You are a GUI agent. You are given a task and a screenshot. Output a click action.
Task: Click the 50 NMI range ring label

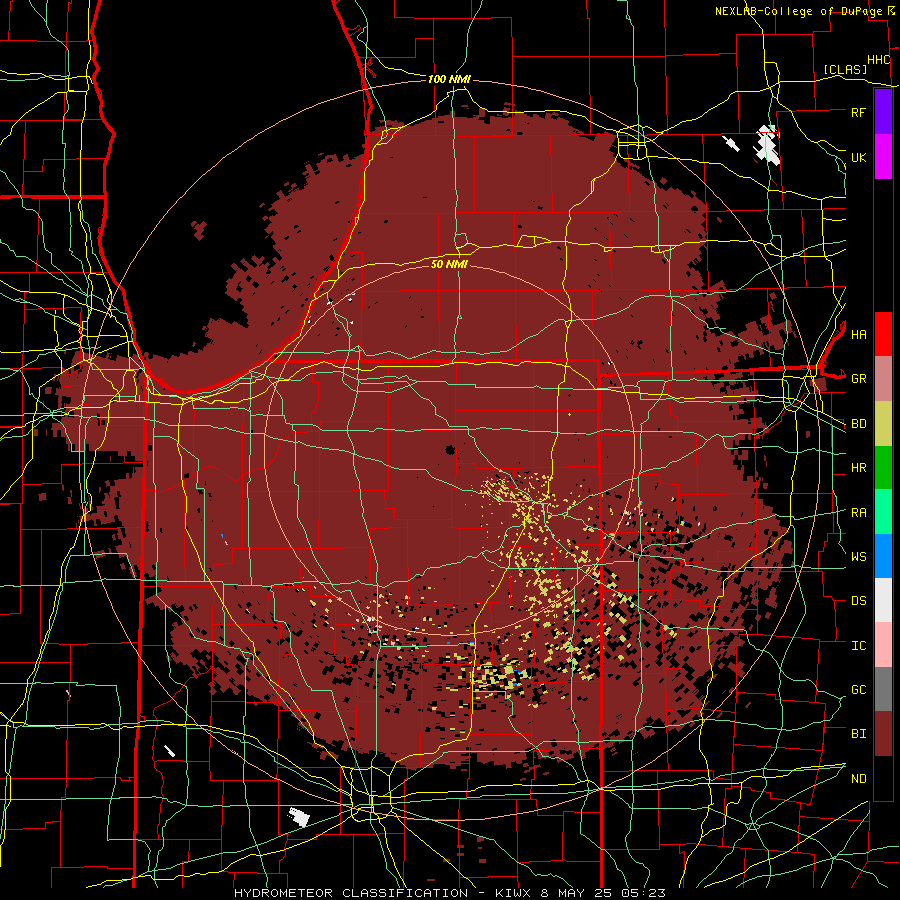449,264
